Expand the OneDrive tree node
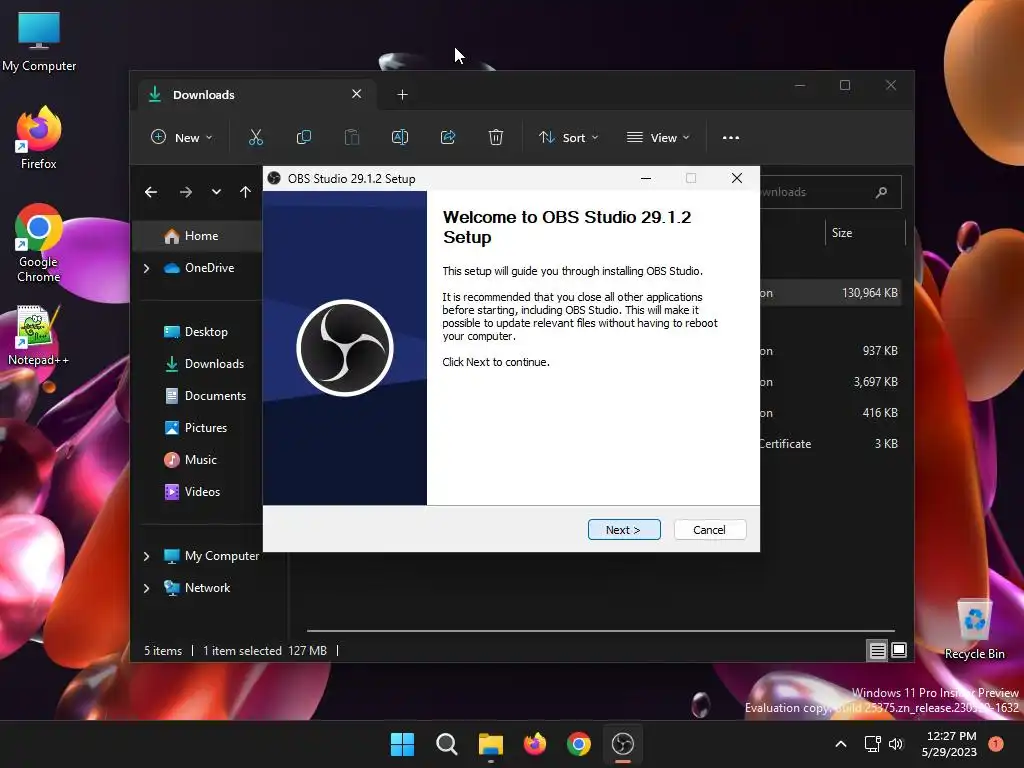 pos(146,268)
